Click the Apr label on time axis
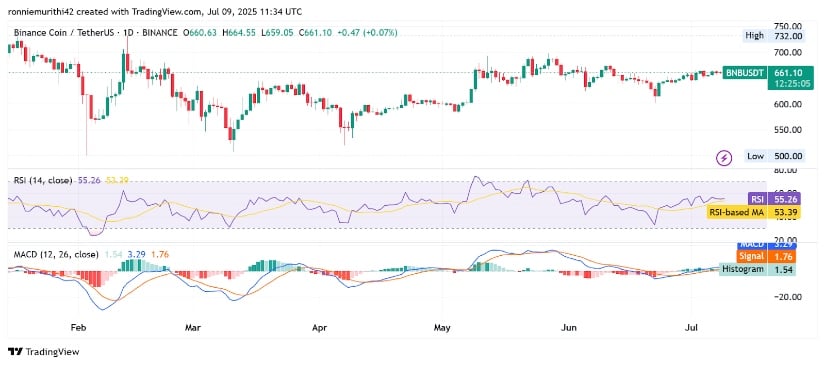 tap(320, 329)
